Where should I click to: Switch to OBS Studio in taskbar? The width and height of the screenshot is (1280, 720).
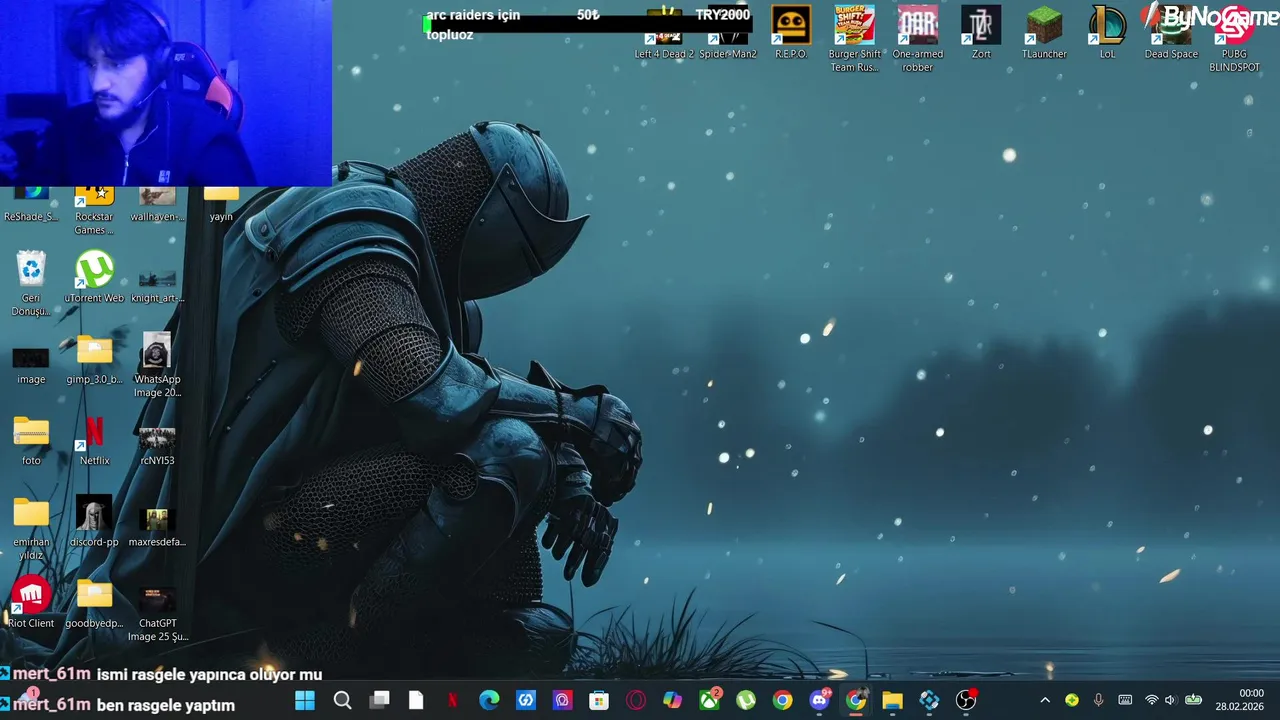pos(966,700)
